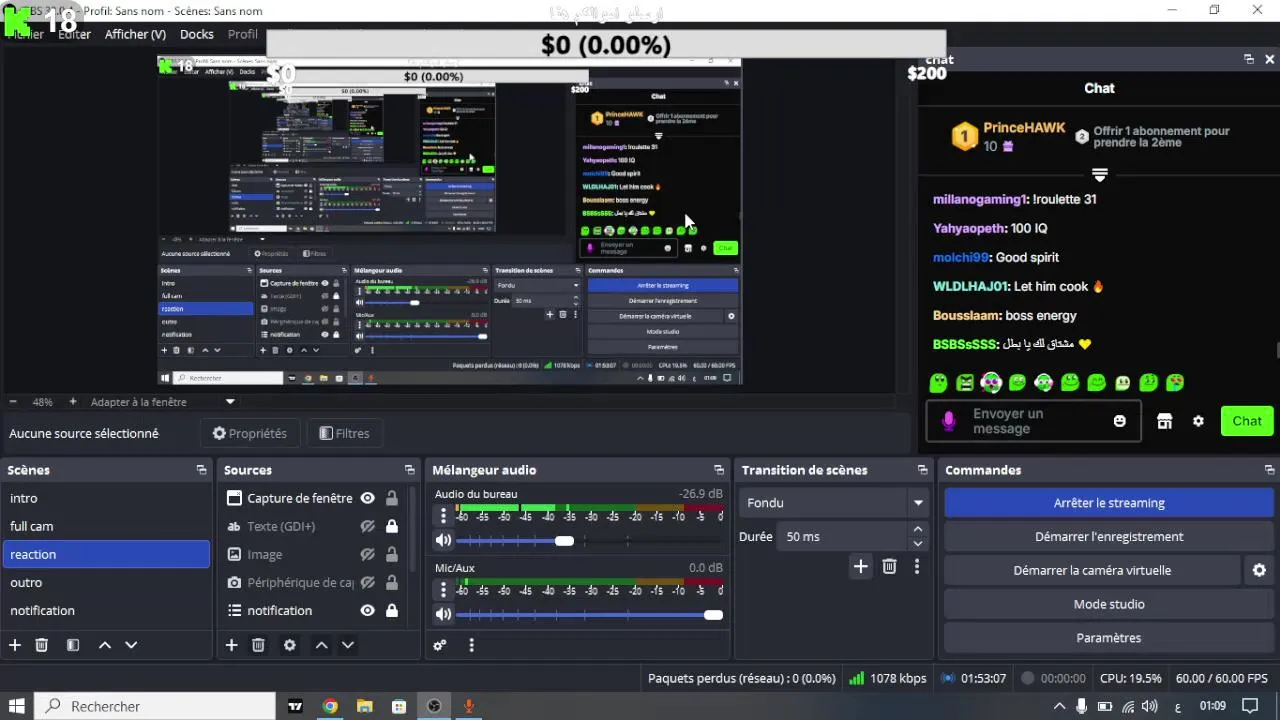Screen dimensions: 1280x720
Task: Decrease the transition Durée value
Action: point(918,544)
